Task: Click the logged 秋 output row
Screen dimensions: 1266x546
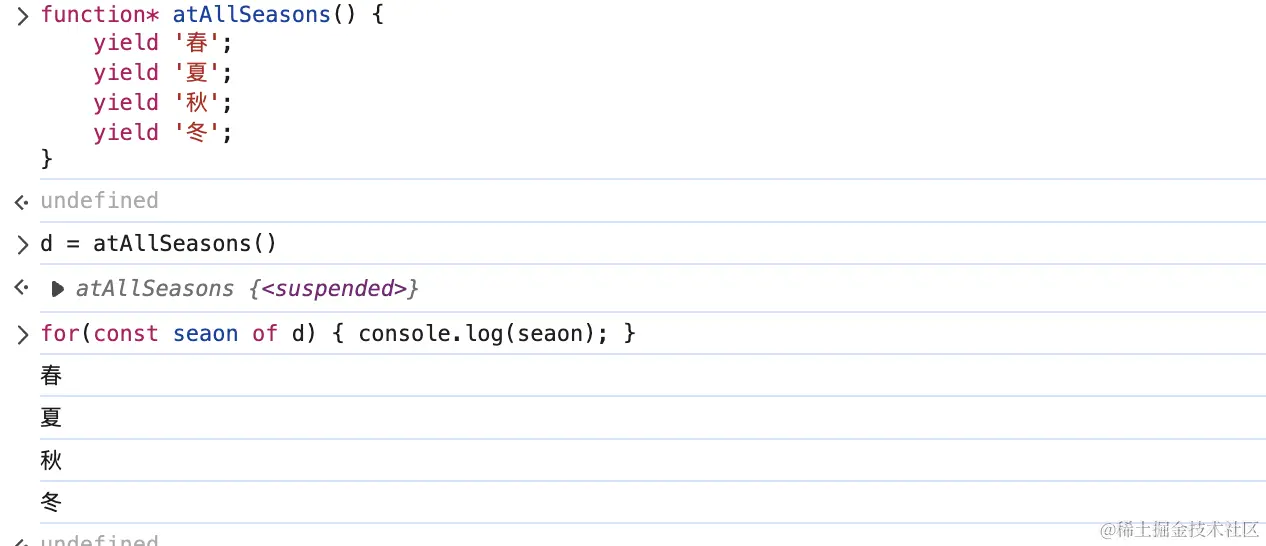Action: click(x=652, y=460)
